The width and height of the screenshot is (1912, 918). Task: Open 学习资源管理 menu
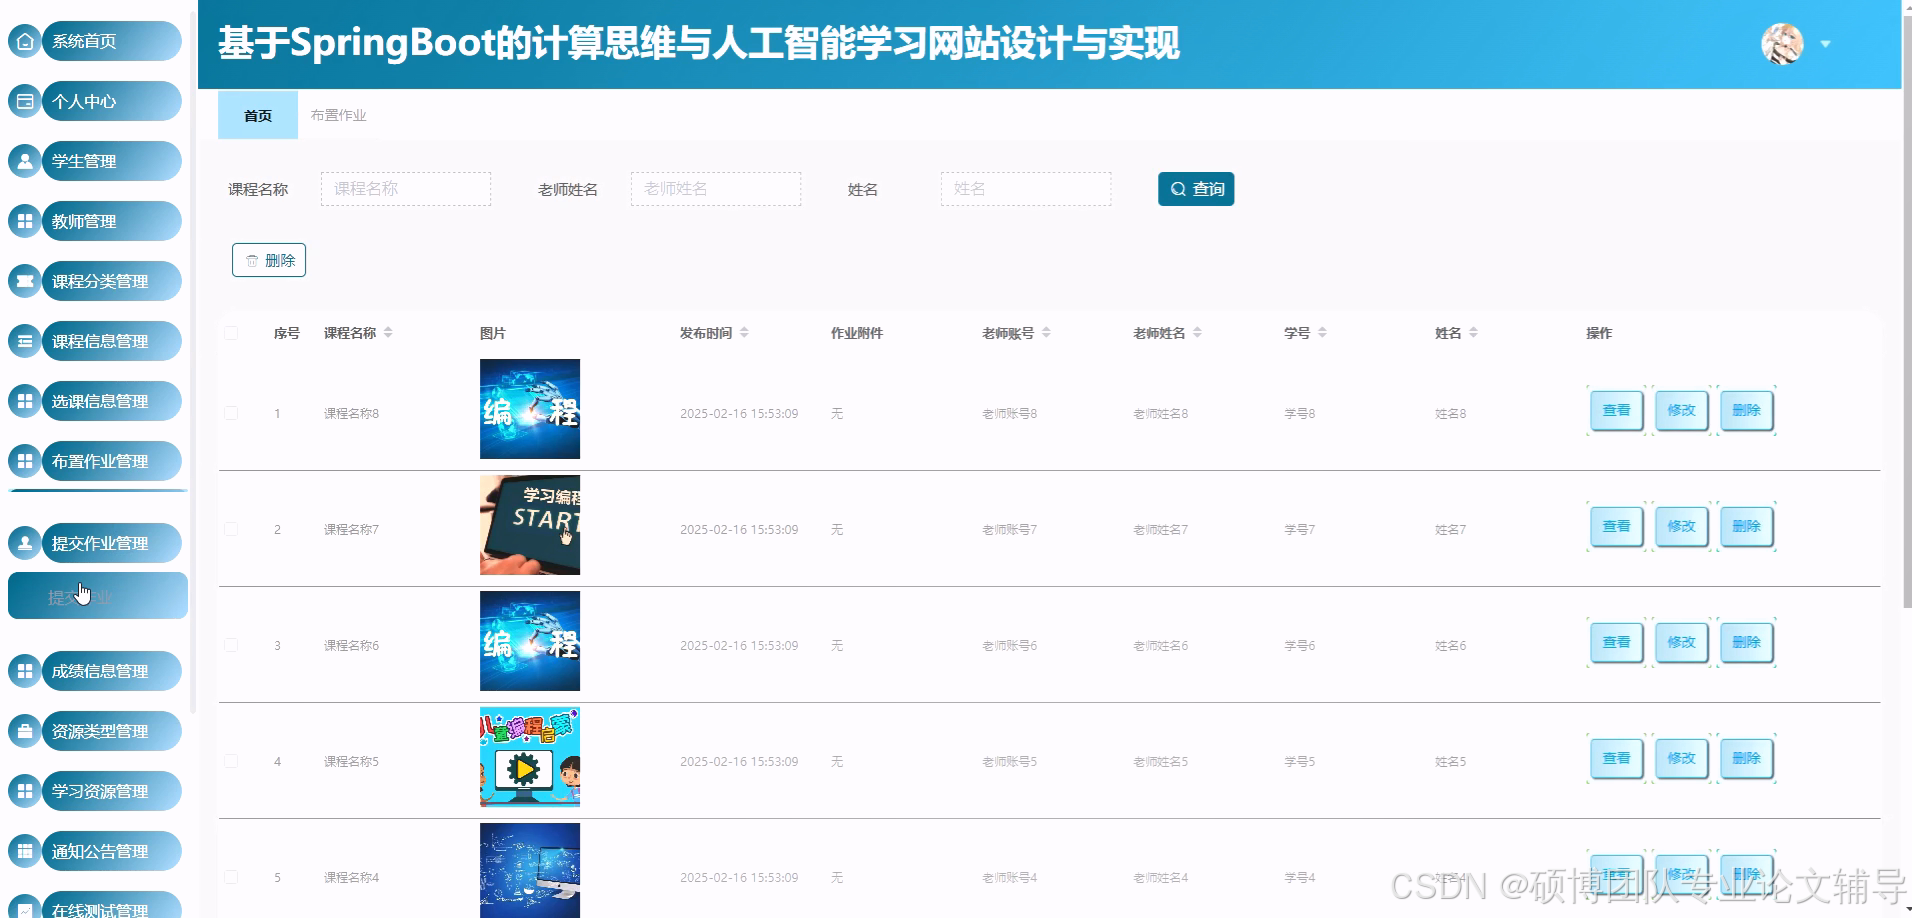click(x=111, y=791)
